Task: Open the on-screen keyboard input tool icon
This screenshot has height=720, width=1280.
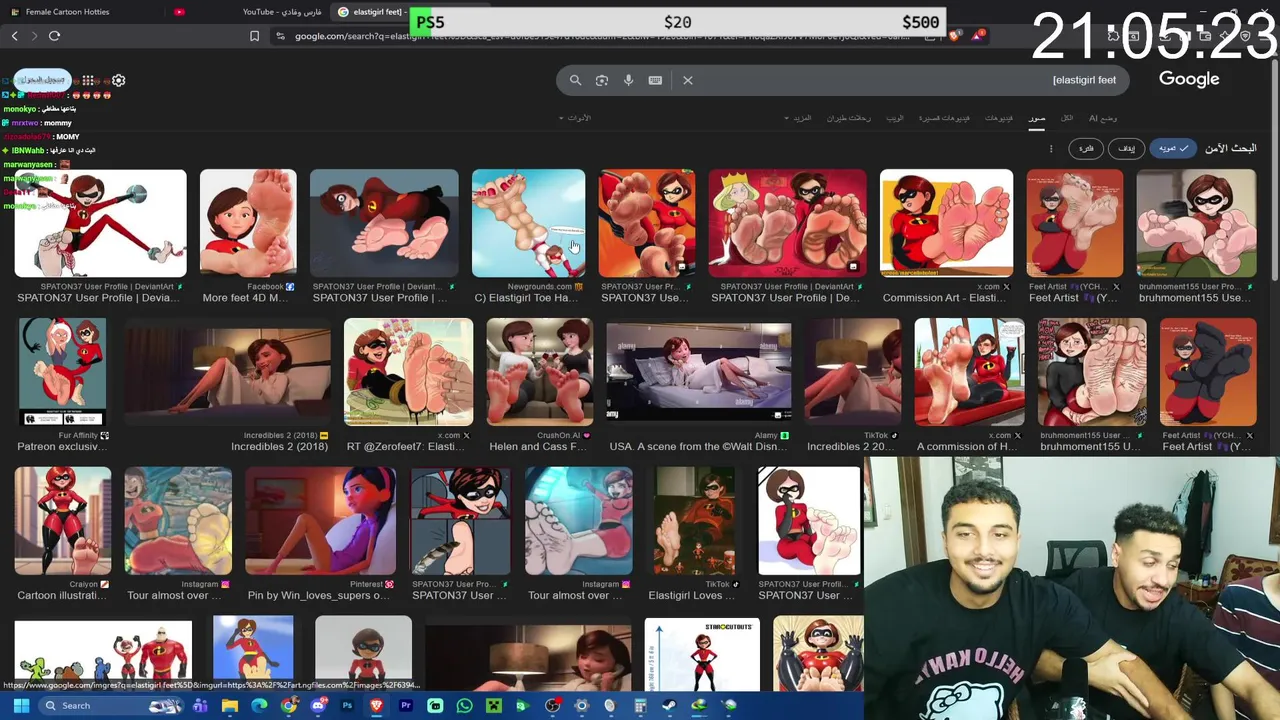Action: [x=655, y=80]
